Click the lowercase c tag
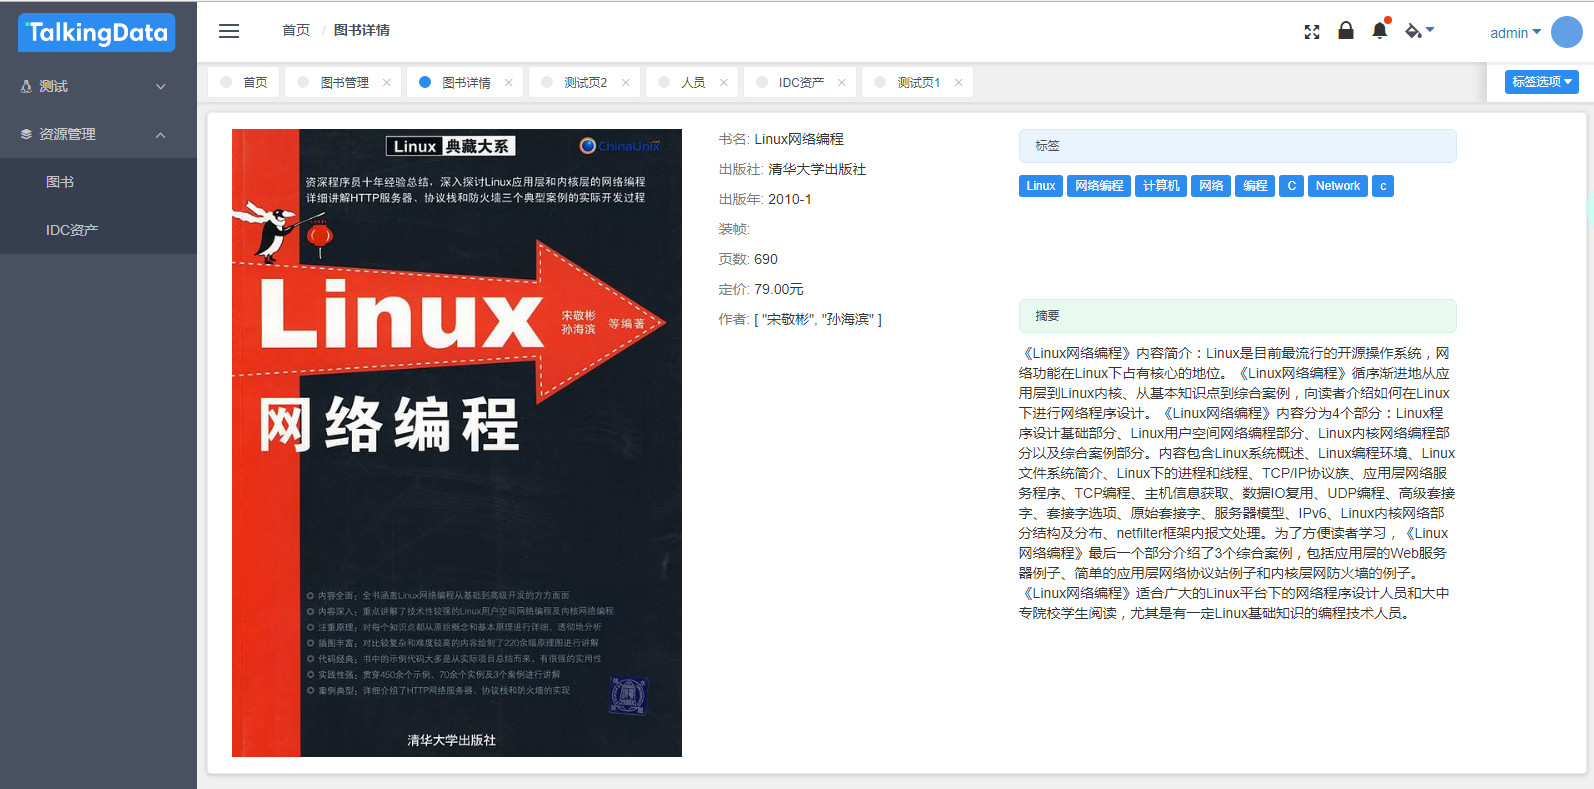 1383,186
